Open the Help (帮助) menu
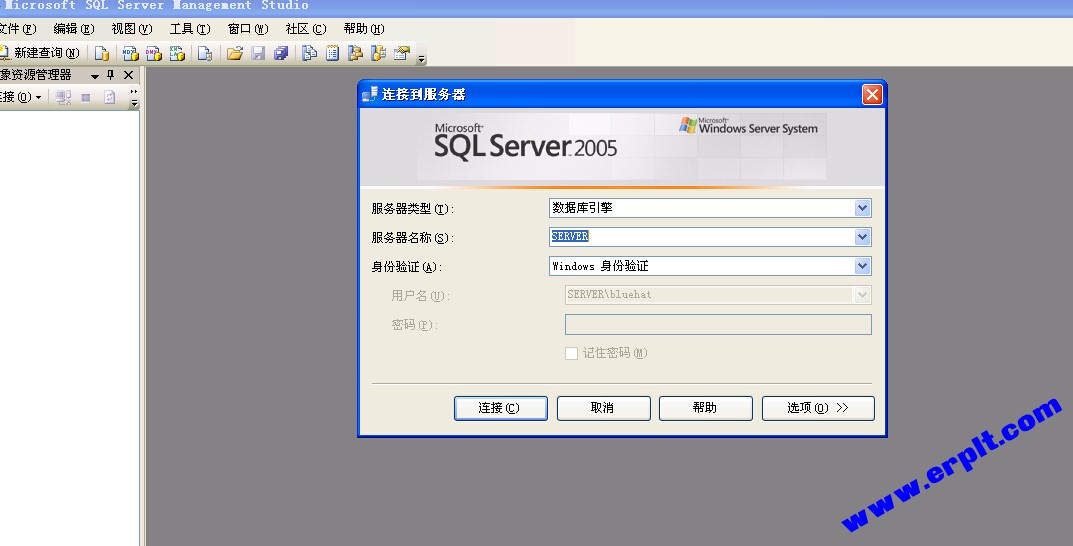The width and height of the screenshot is (1073, 546). click(x=364, y=29)
